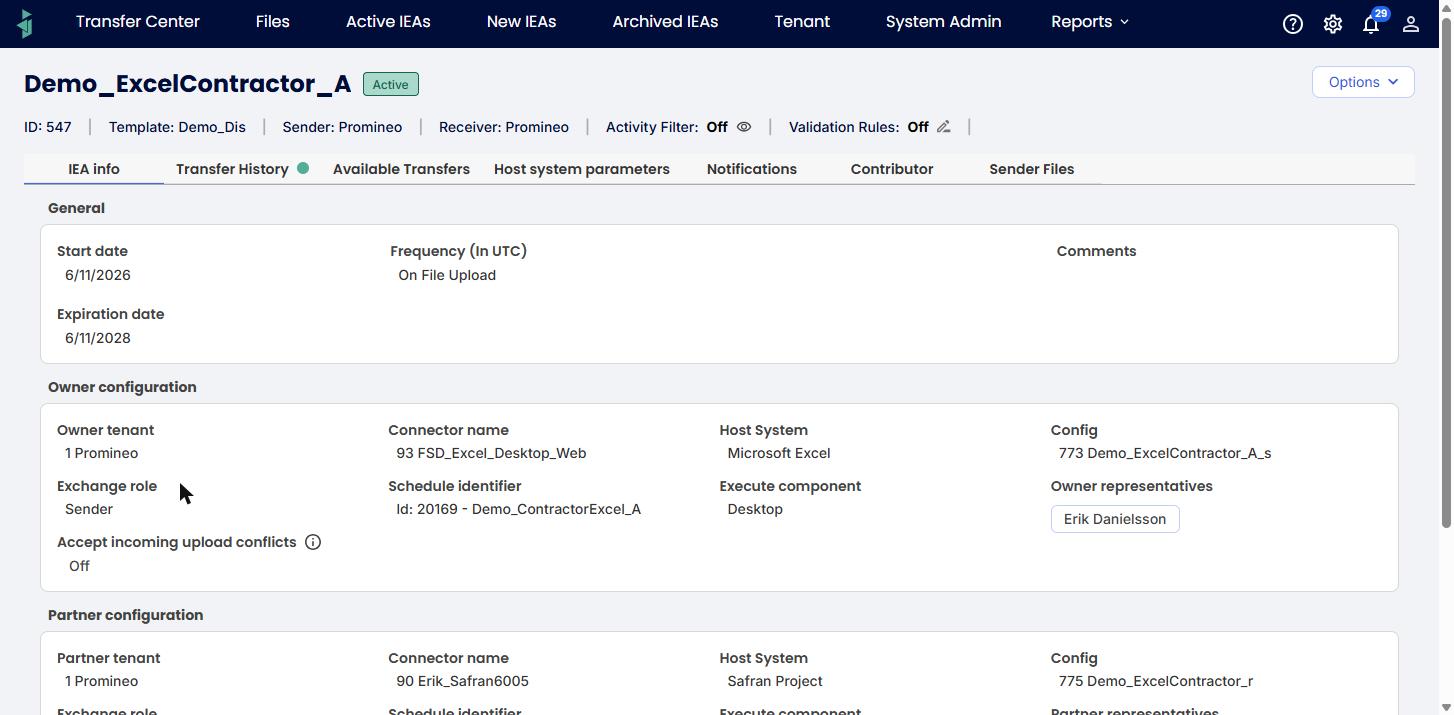Click Microsoft Excel host system value
This screenshot has width=1454, height=715.
coord(779,453)
